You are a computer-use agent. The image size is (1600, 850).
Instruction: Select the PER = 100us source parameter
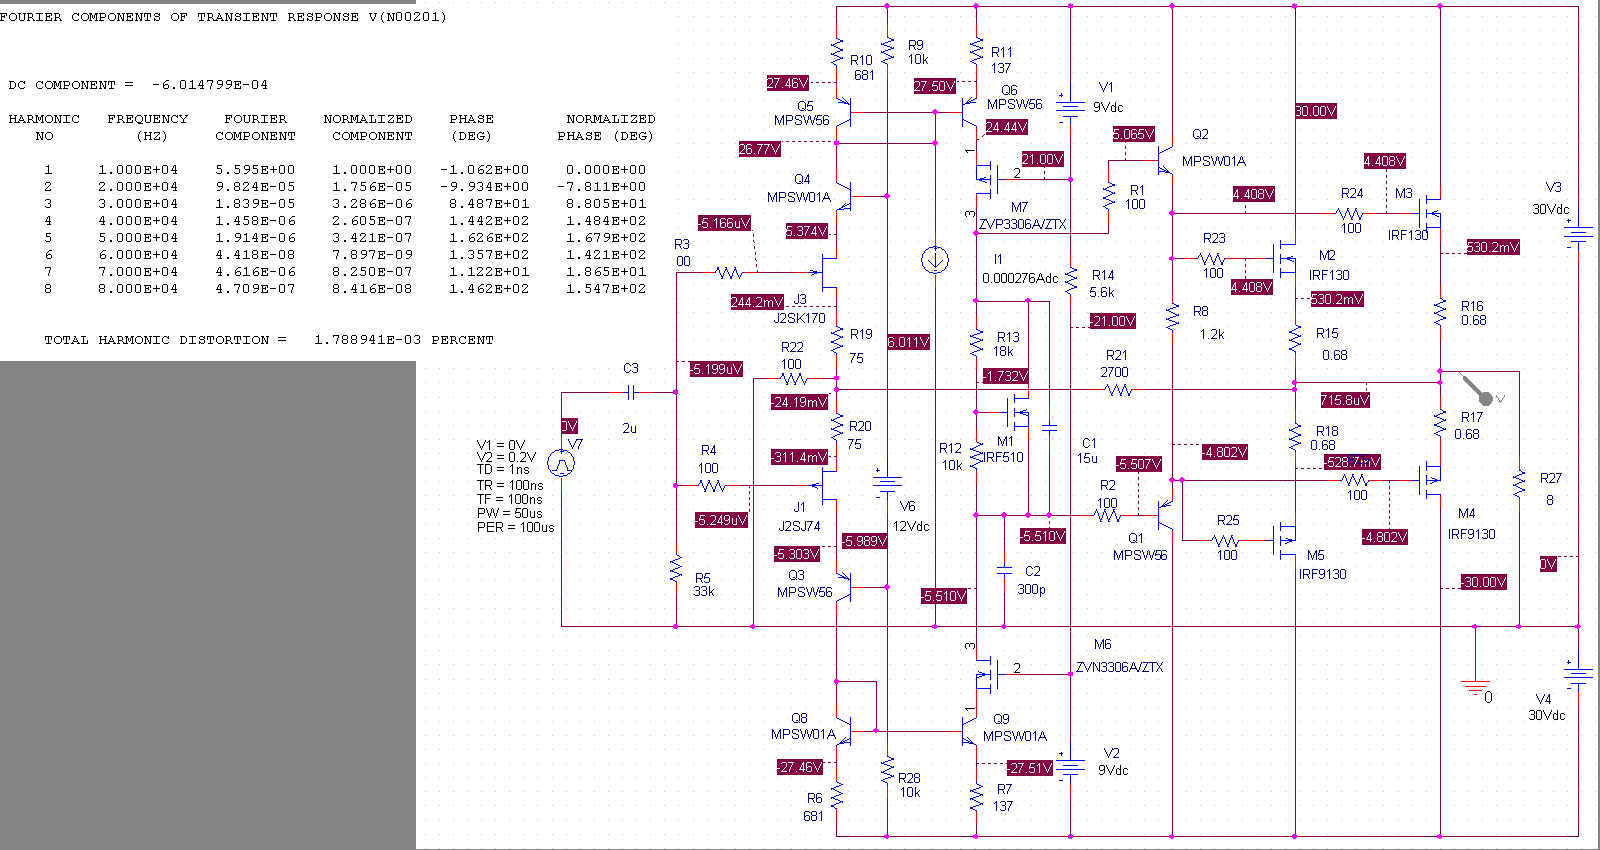pos(516,527)
